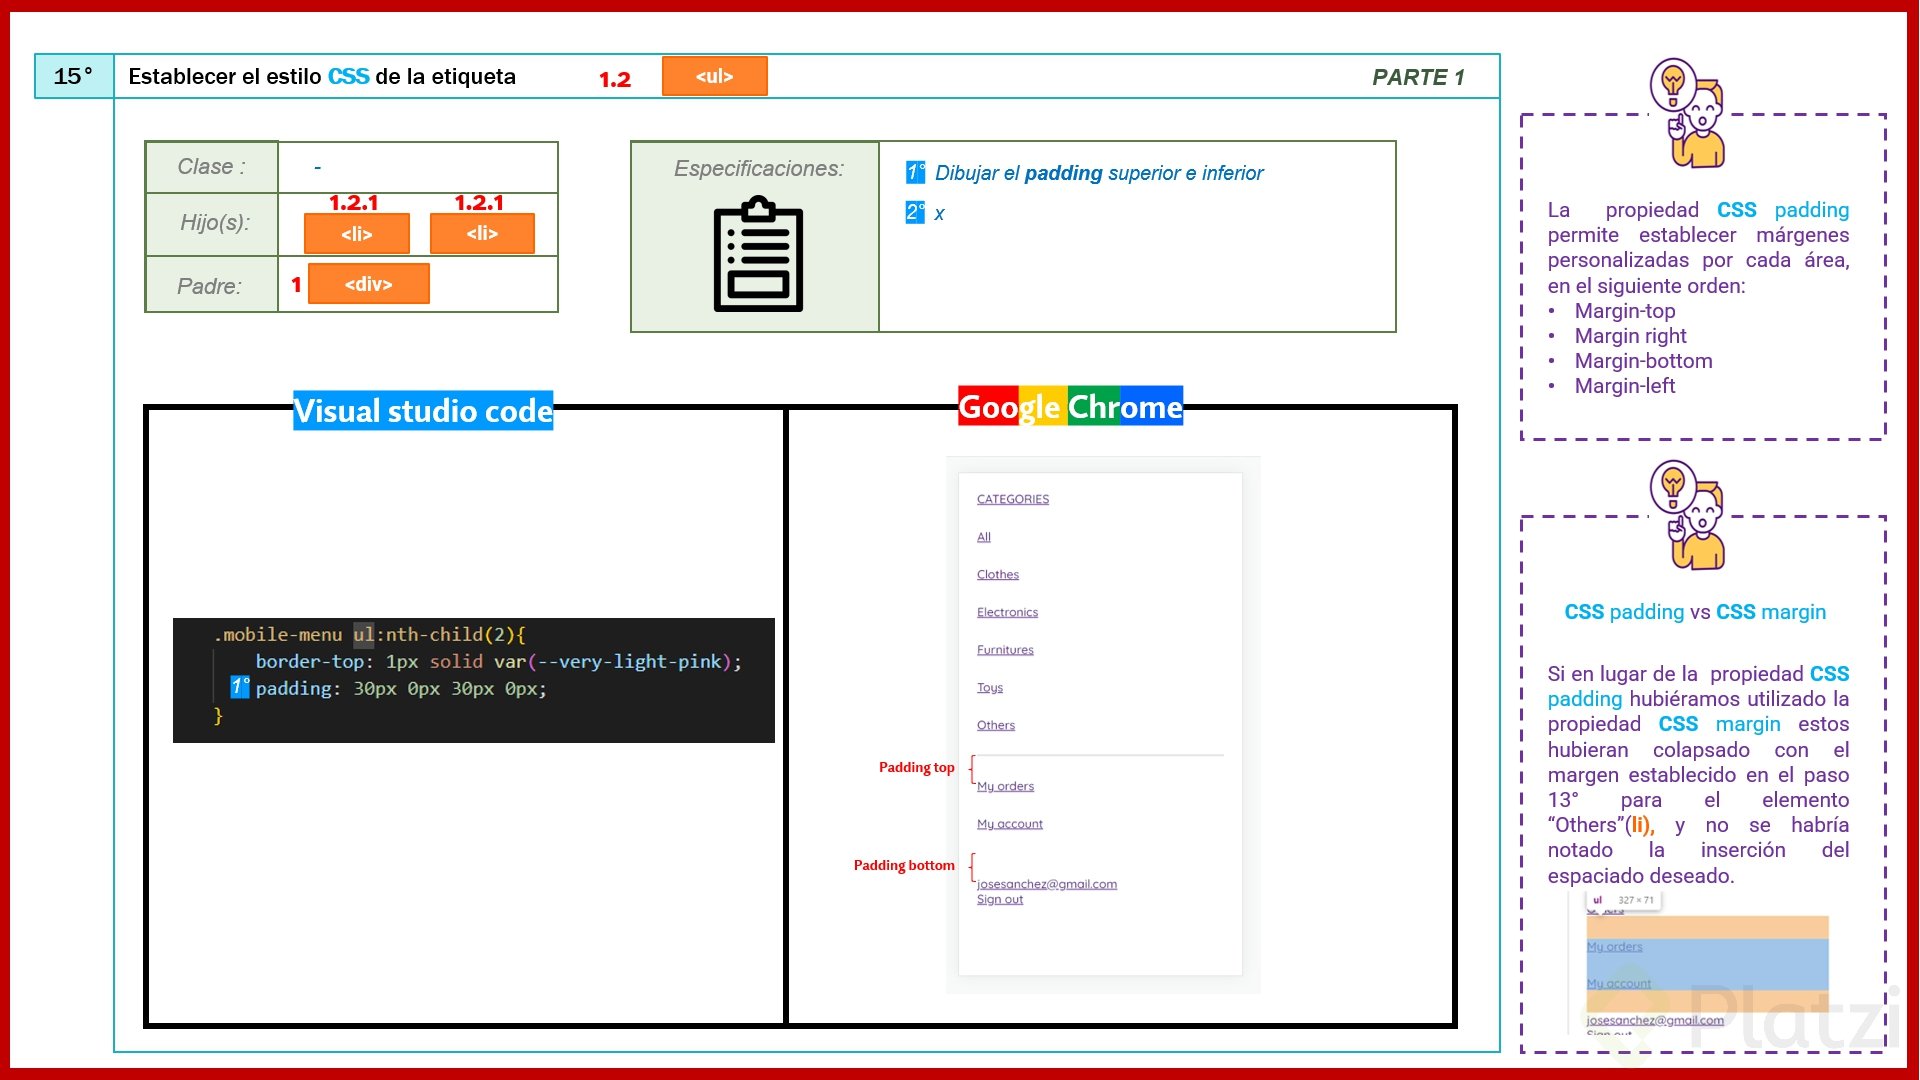Click the Sign out link

click(x=999, y=899)
